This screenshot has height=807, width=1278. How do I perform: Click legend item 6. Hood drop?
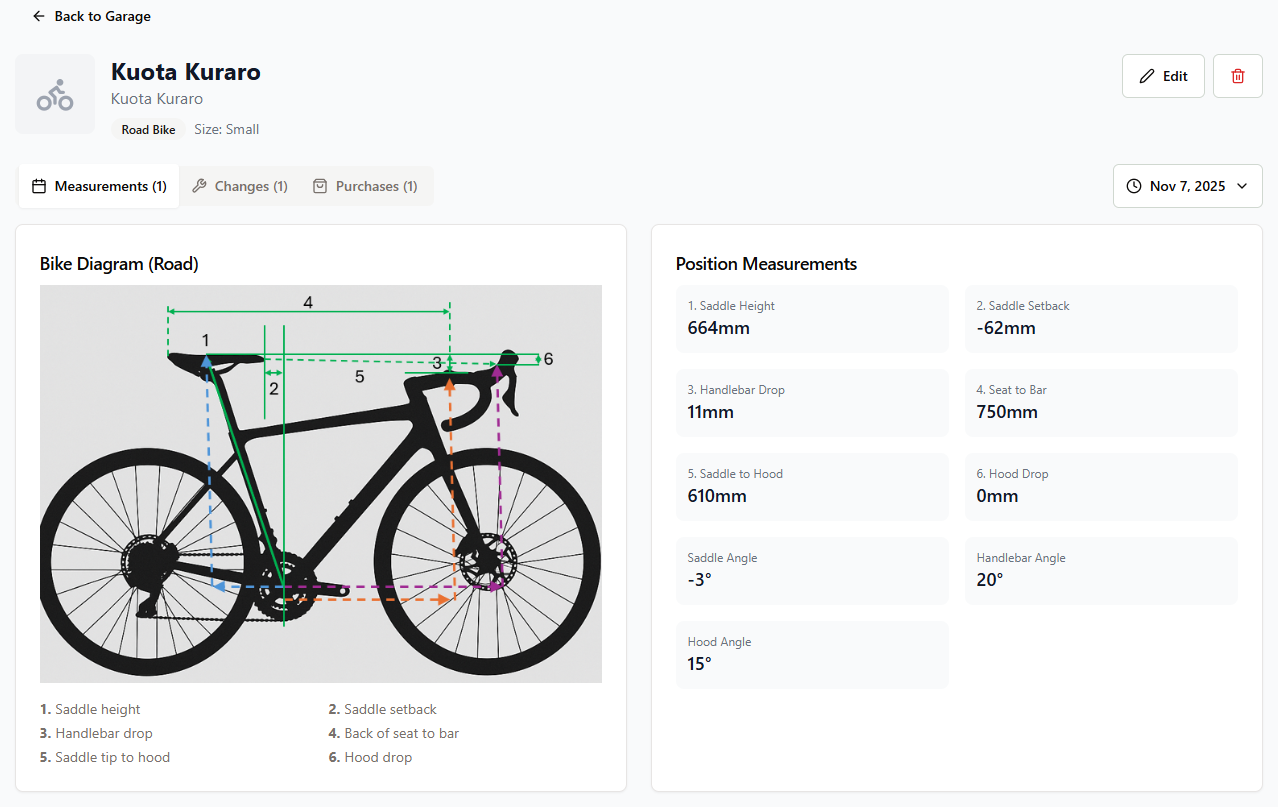[x=370, y=757]
